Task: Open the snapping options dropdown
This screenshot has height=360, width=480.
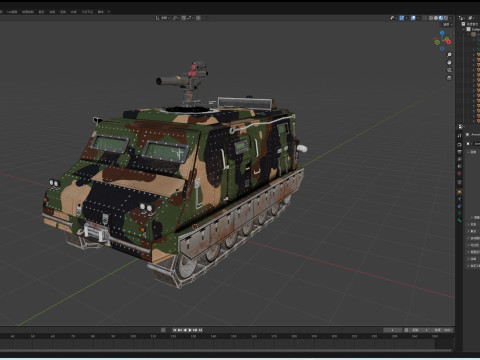Action: pyautogui.click(x=190, y=18)
